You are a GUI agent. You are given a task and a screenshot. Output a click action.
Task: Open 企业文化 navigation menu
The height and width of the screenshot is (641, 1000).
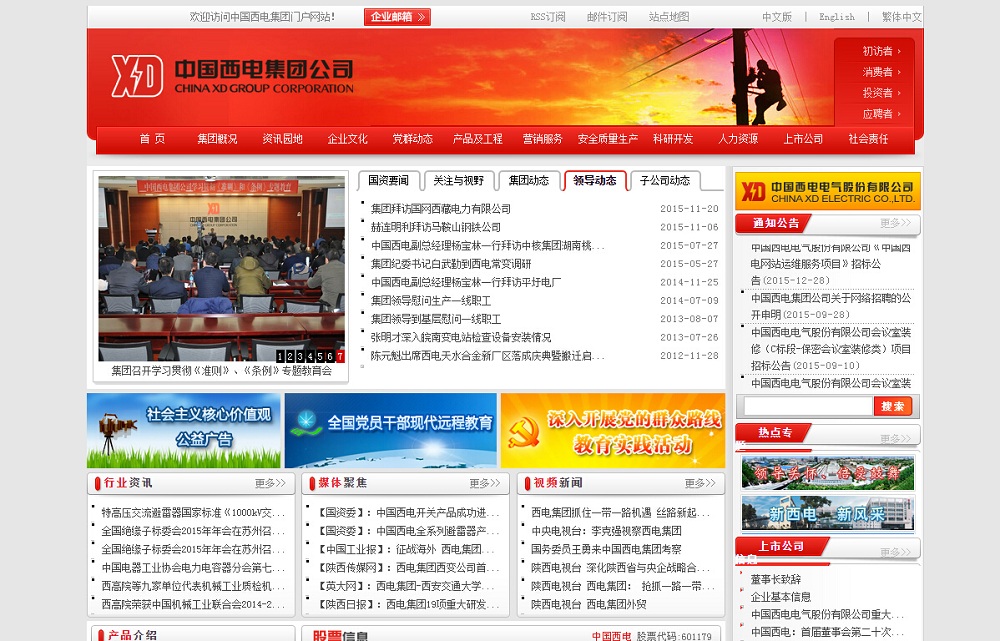click(x=348, y=138)
